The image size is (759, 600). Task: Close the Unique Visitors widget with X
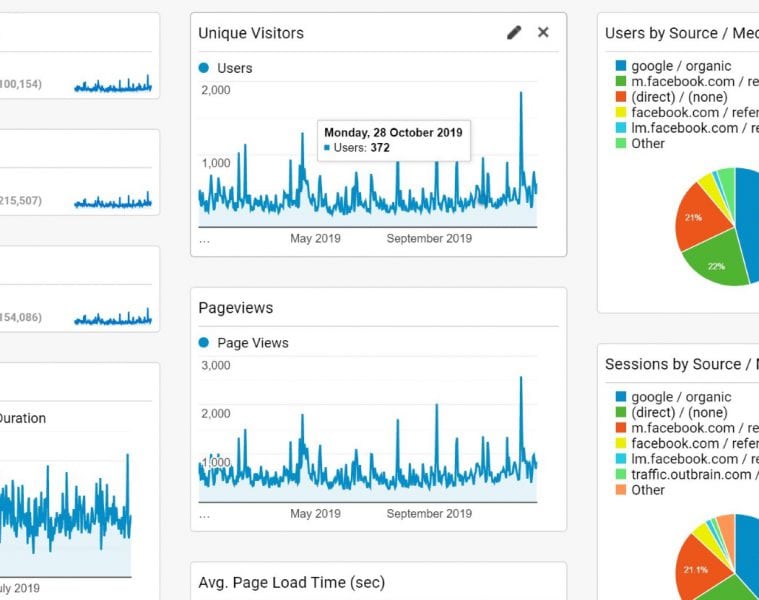tap(543, 33)
